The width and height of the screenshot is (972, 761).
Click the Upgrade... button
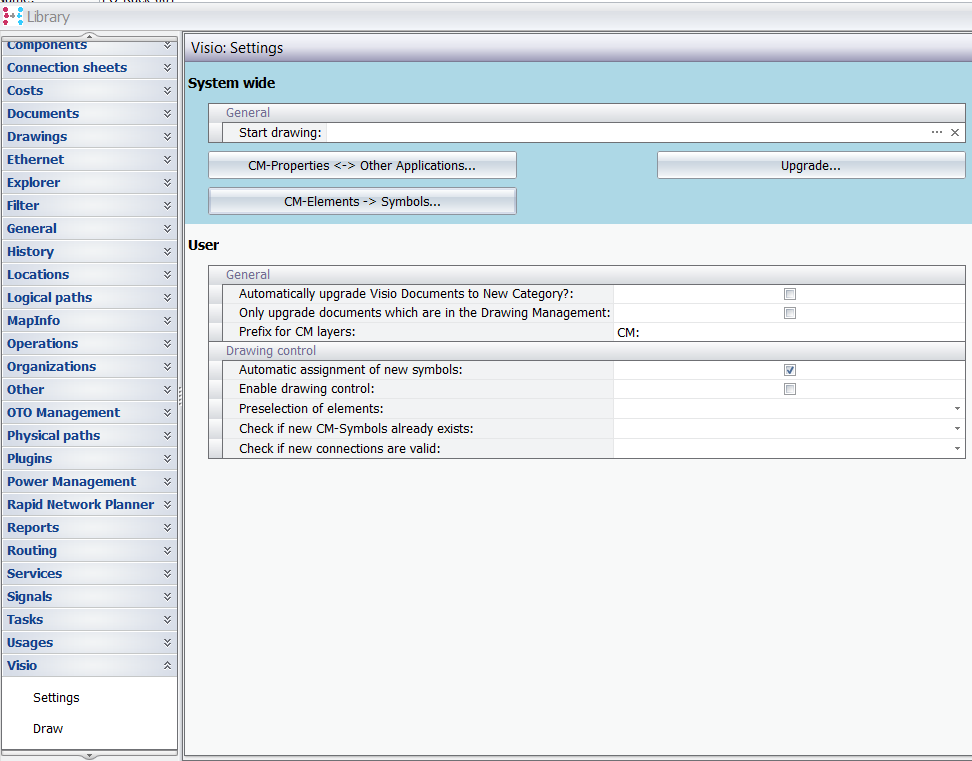pyautogui.click(x=811, y=165)
